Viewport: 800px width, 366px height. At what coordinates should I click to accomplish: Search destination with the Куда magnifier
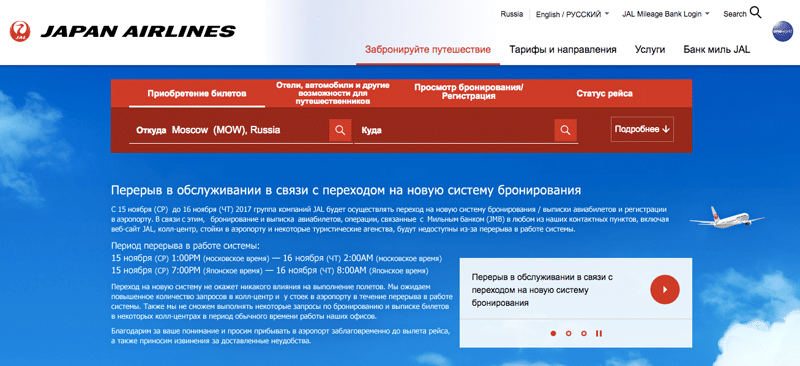565,130
